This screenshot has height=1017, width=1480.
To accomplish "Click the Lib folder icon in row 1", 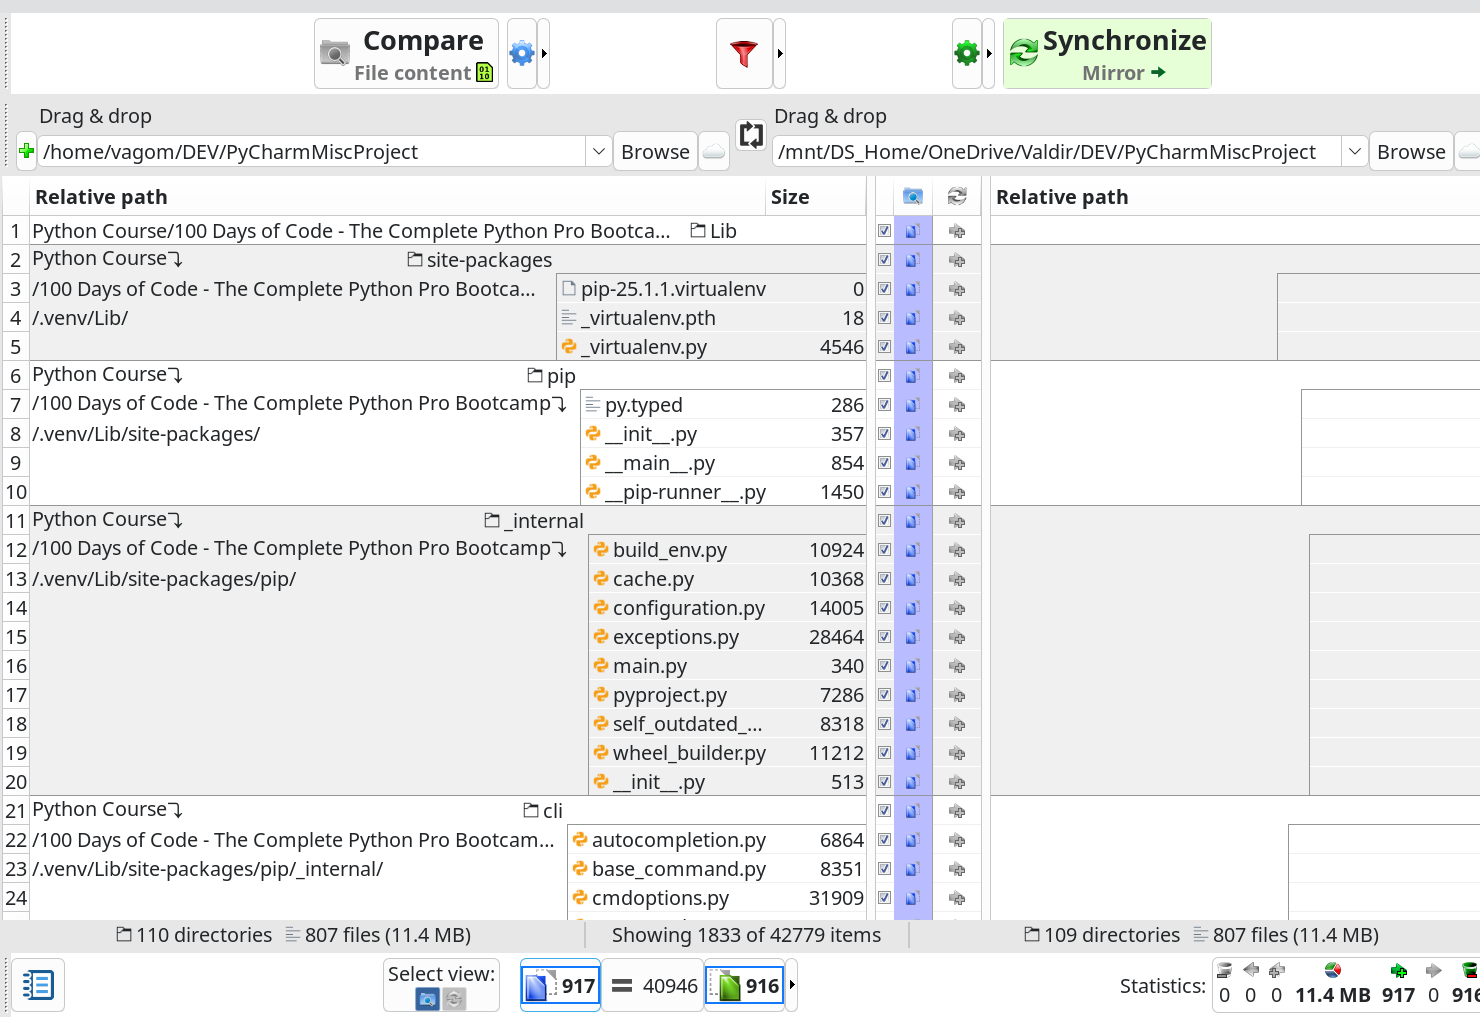I will (698, 231).
